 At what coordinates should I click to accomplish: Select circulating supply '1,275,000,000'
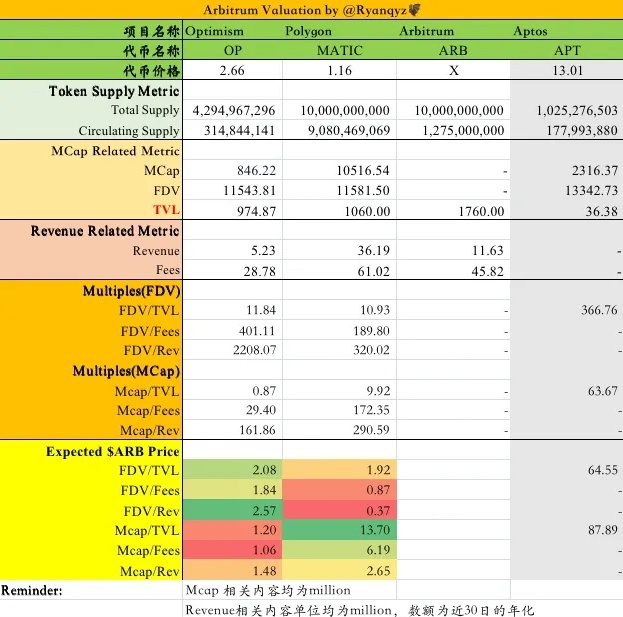(463, 131)
